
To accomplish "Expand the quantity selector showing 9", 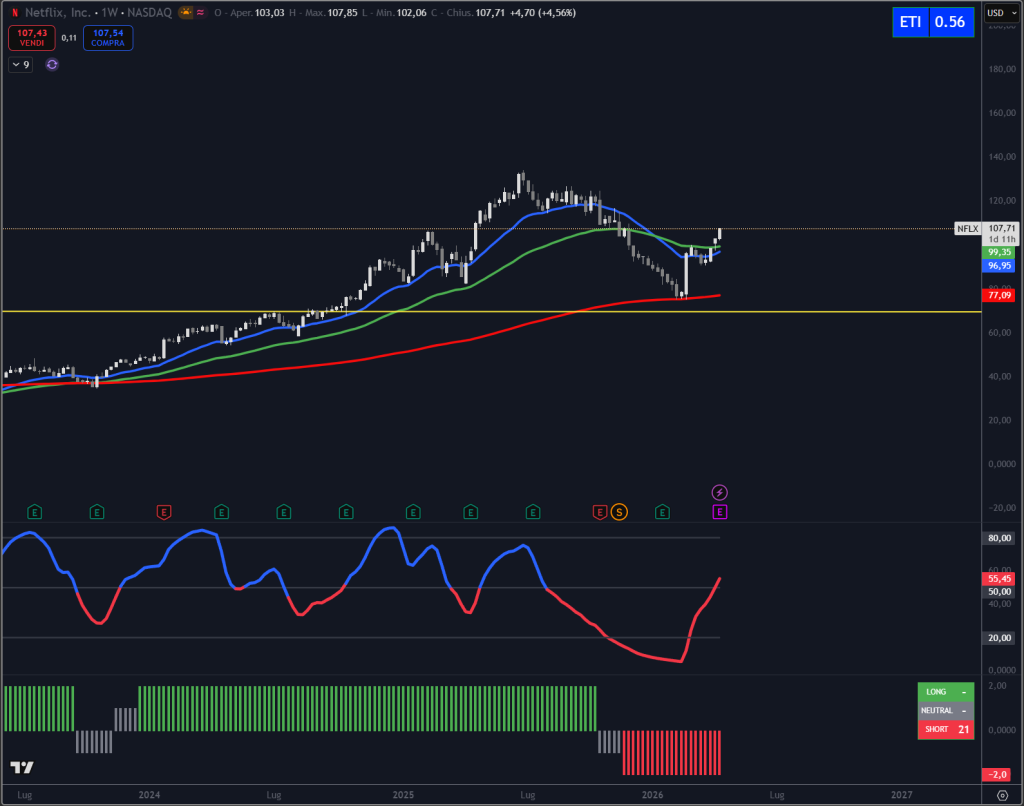I will (20, 64).
